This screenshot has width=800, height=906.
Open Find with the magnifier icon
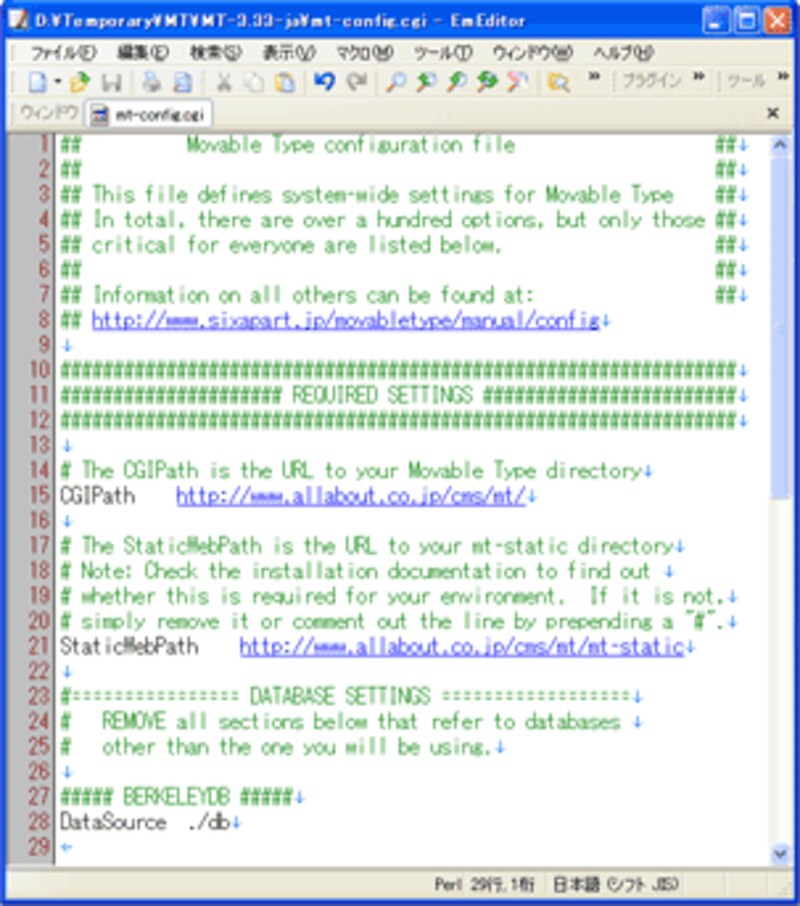pos(396,82)
